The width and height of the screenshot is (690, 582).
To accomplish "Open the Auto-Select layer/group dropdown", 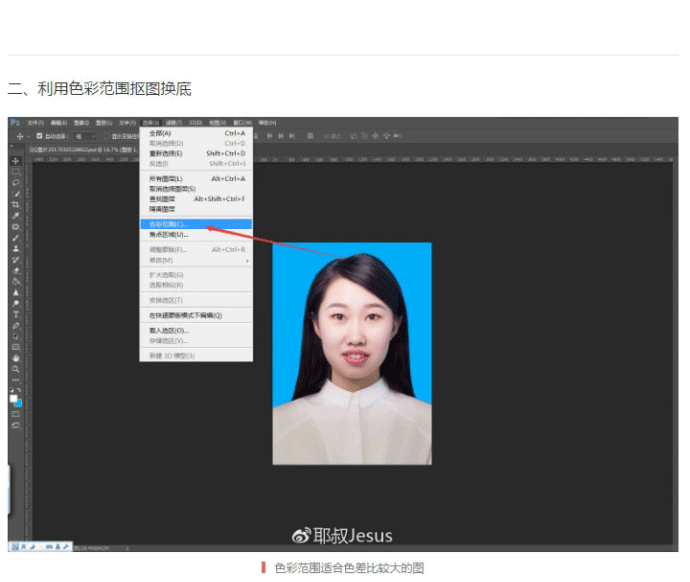I will (84, 136).
